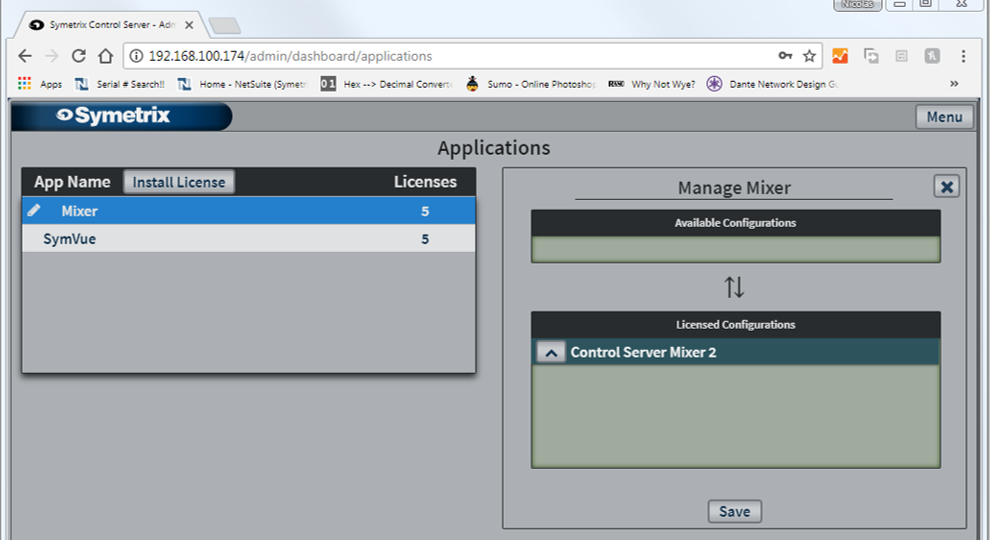Click the third extension icon in toolbar
This screenshot has width=990, height=540.
pos(902,56)
